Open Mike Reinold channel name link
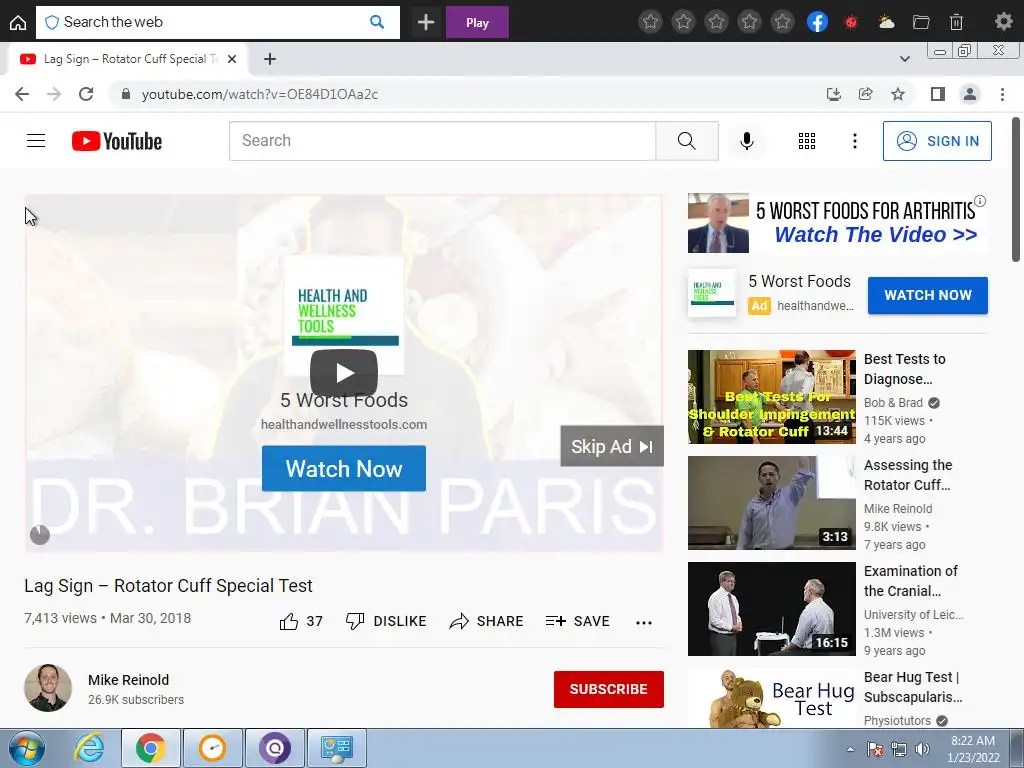Image resolution: width=1024 pixels, height=768 pixels. (128, 680)
